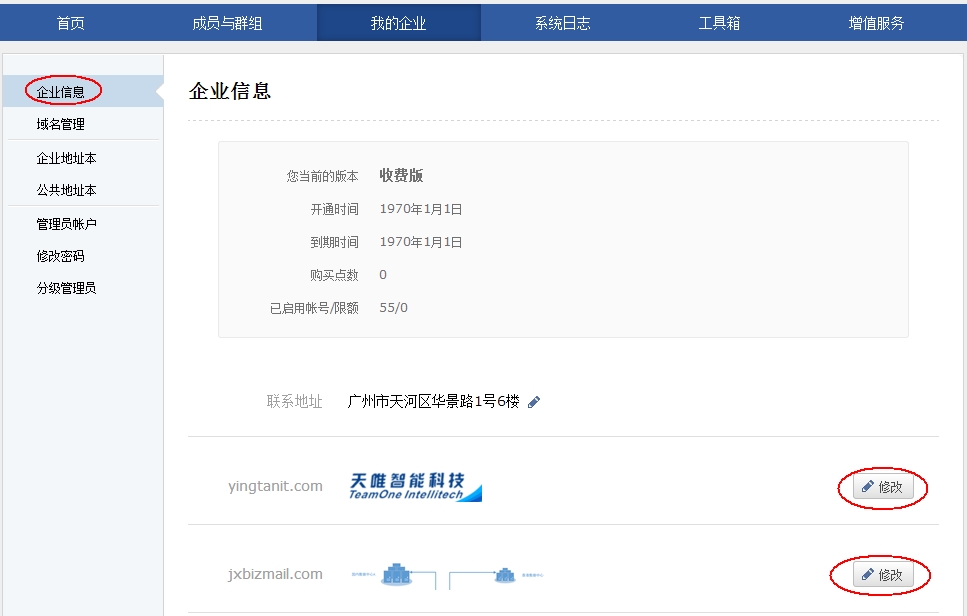The height and width of the screenshot is (616, 967).
Task: Open 分级管理员 sidebar entry
Action: [67, 288]
